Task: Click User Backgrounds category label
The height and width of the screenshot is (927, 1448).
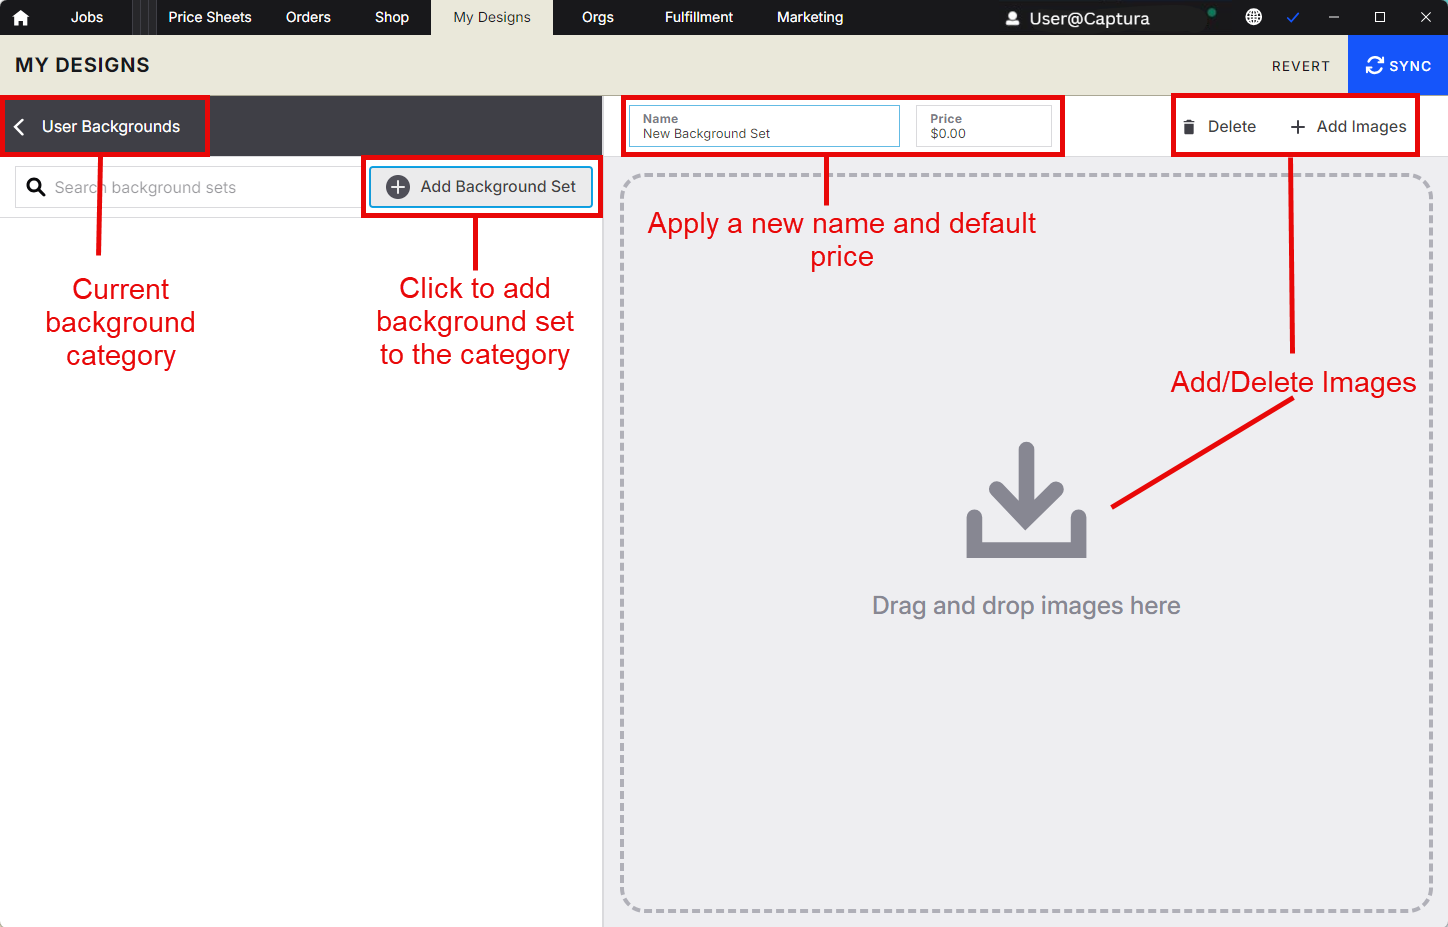Action: pos(111,127)
